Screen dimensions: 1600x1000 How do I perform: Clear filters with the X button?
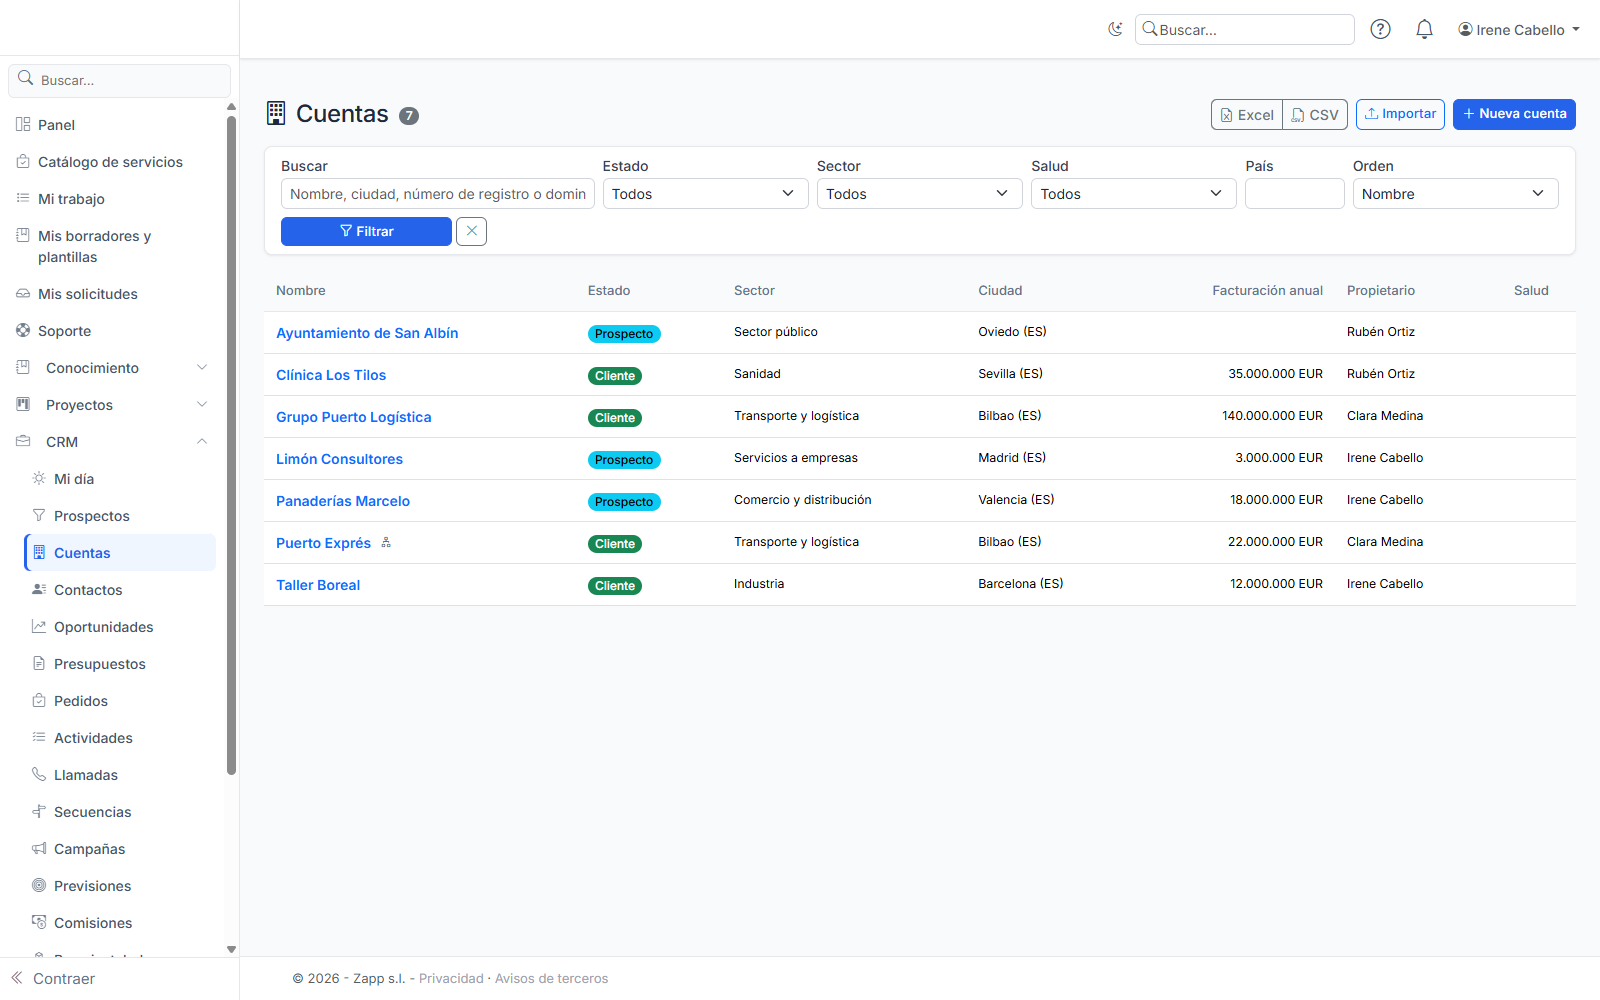pyautogui.click(x=471, y=231)
